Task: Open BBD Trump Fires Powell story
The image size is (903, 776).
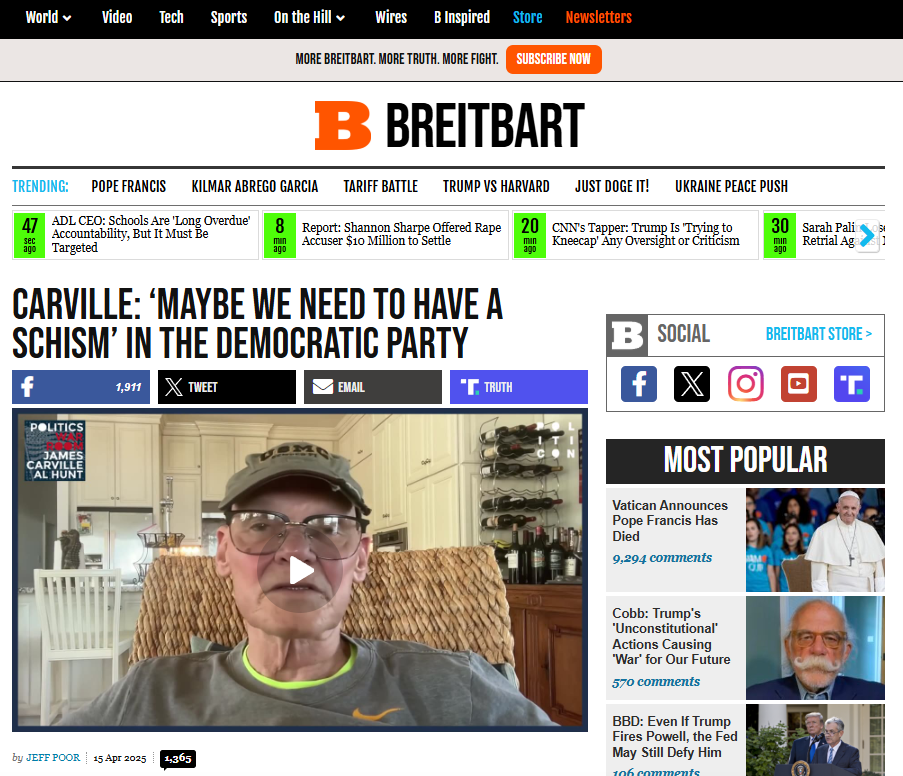Action: click(674, 737)
